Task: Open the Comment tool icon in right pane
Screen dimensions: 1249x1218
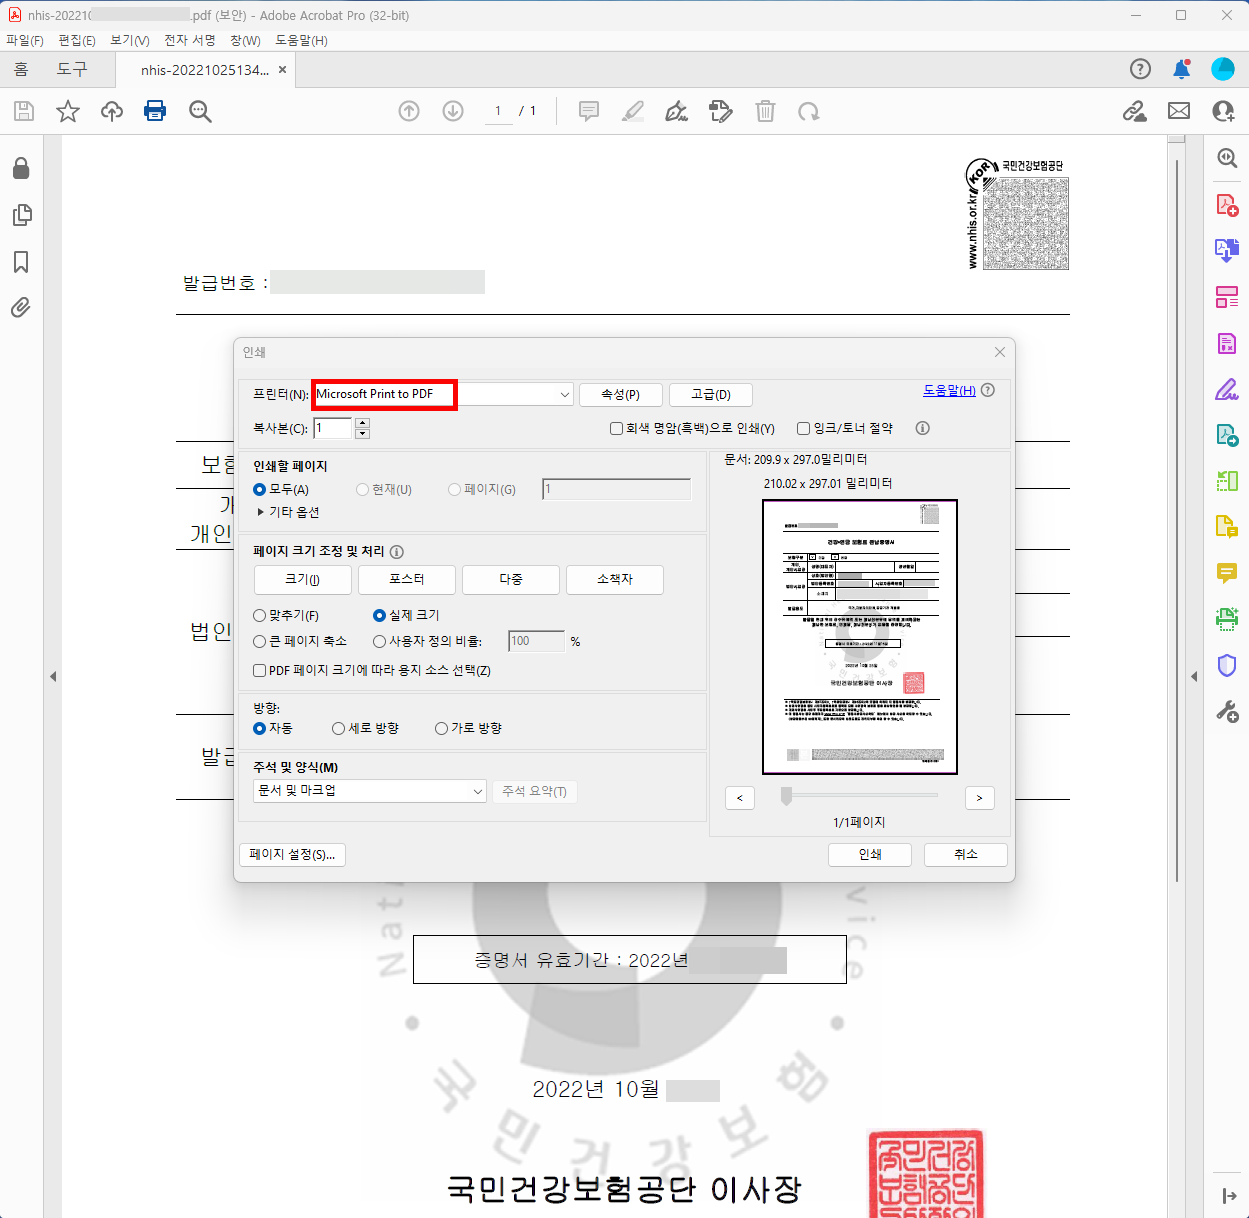Action: click(x=1227, y=573)
